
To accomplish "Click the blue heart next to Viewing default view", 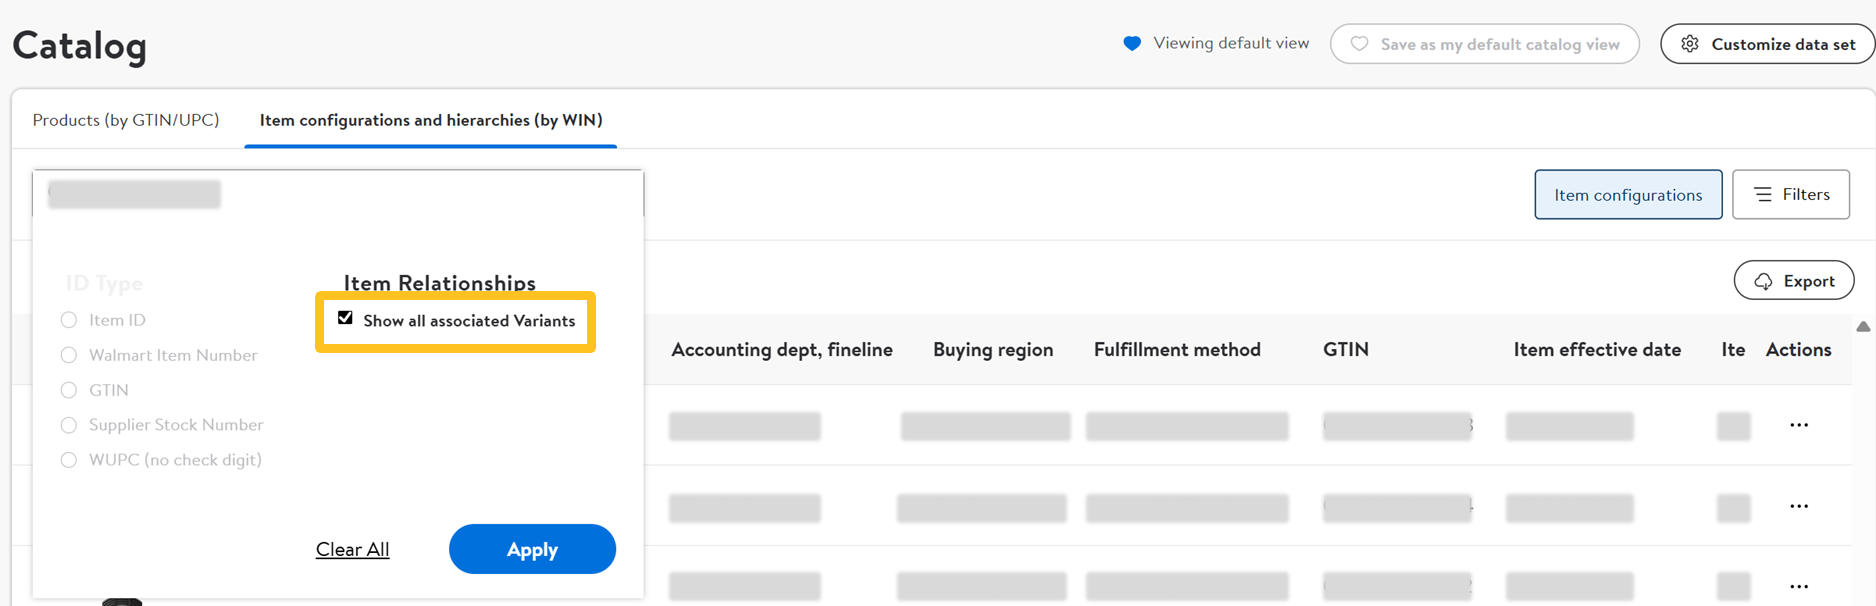I will coord(1132,43).
